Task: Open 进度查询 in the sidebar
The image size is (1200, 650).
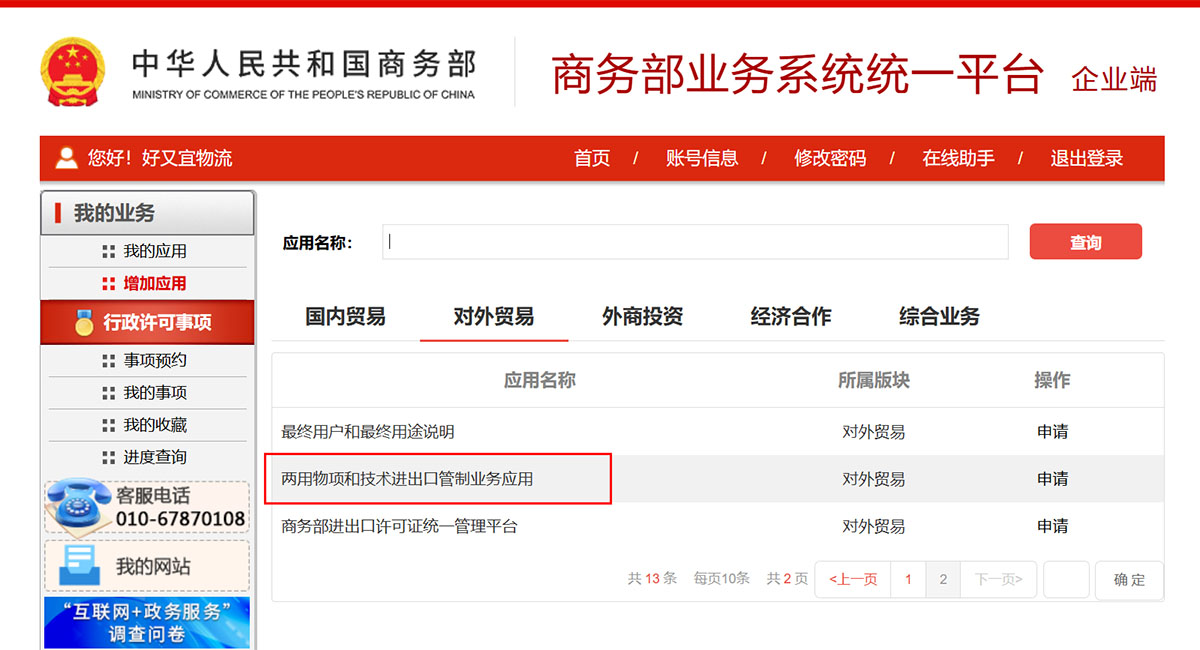Action: pyautogui.click(x=155, y=457)
